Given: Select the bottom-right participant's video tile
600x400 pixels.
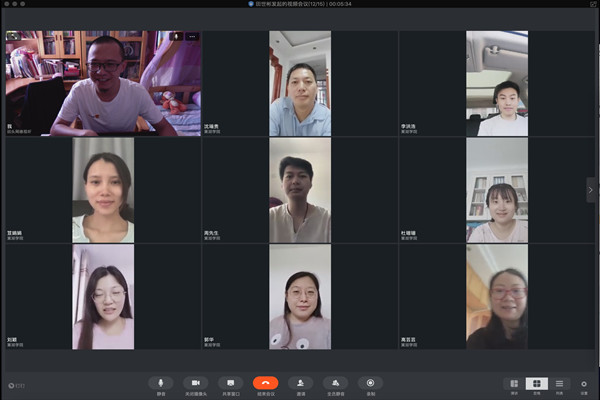Looking at the screenshot, I should (496, 297).
